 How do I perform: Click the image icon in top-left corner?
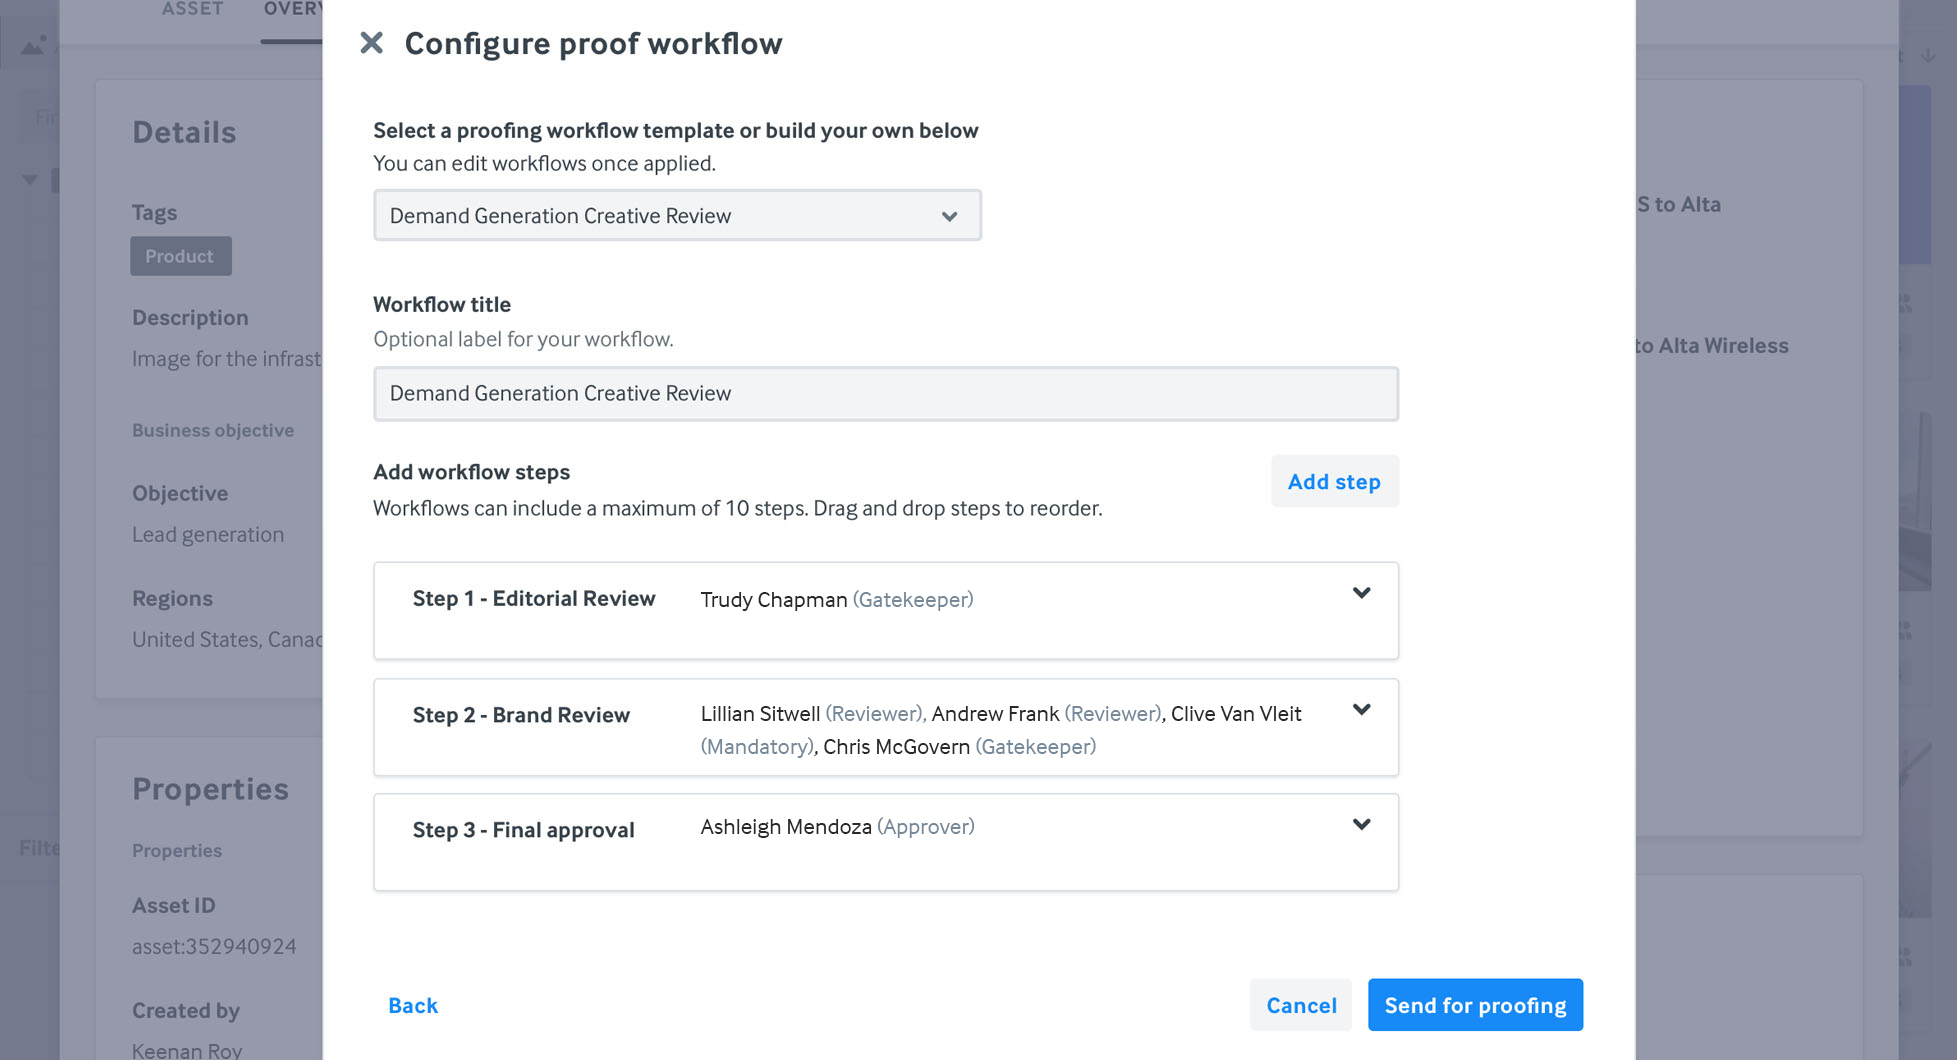pos(33,46)
